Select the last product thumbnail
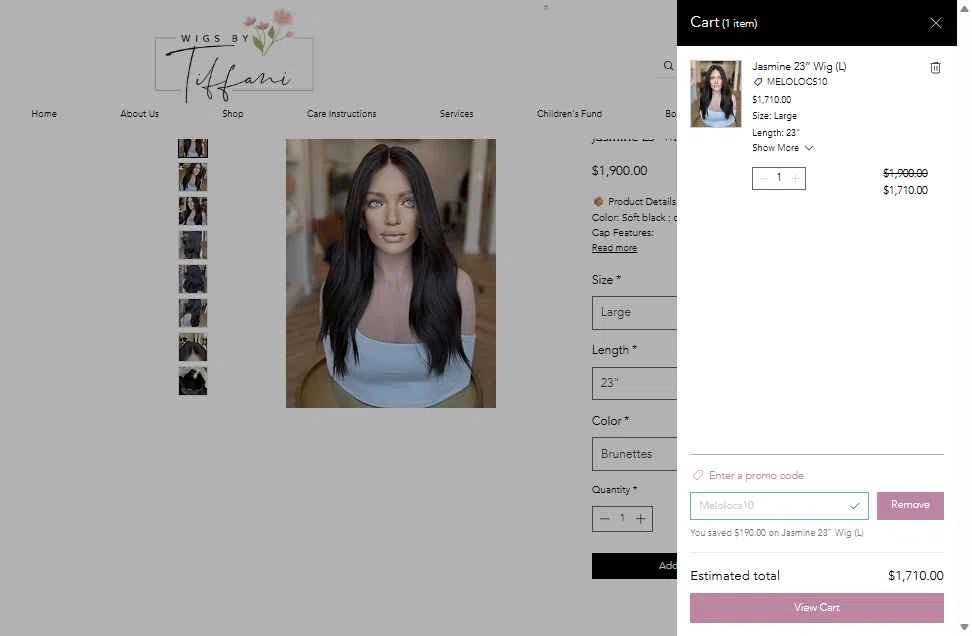Viewport: 972px width, 636px height. tap(193, 381)
